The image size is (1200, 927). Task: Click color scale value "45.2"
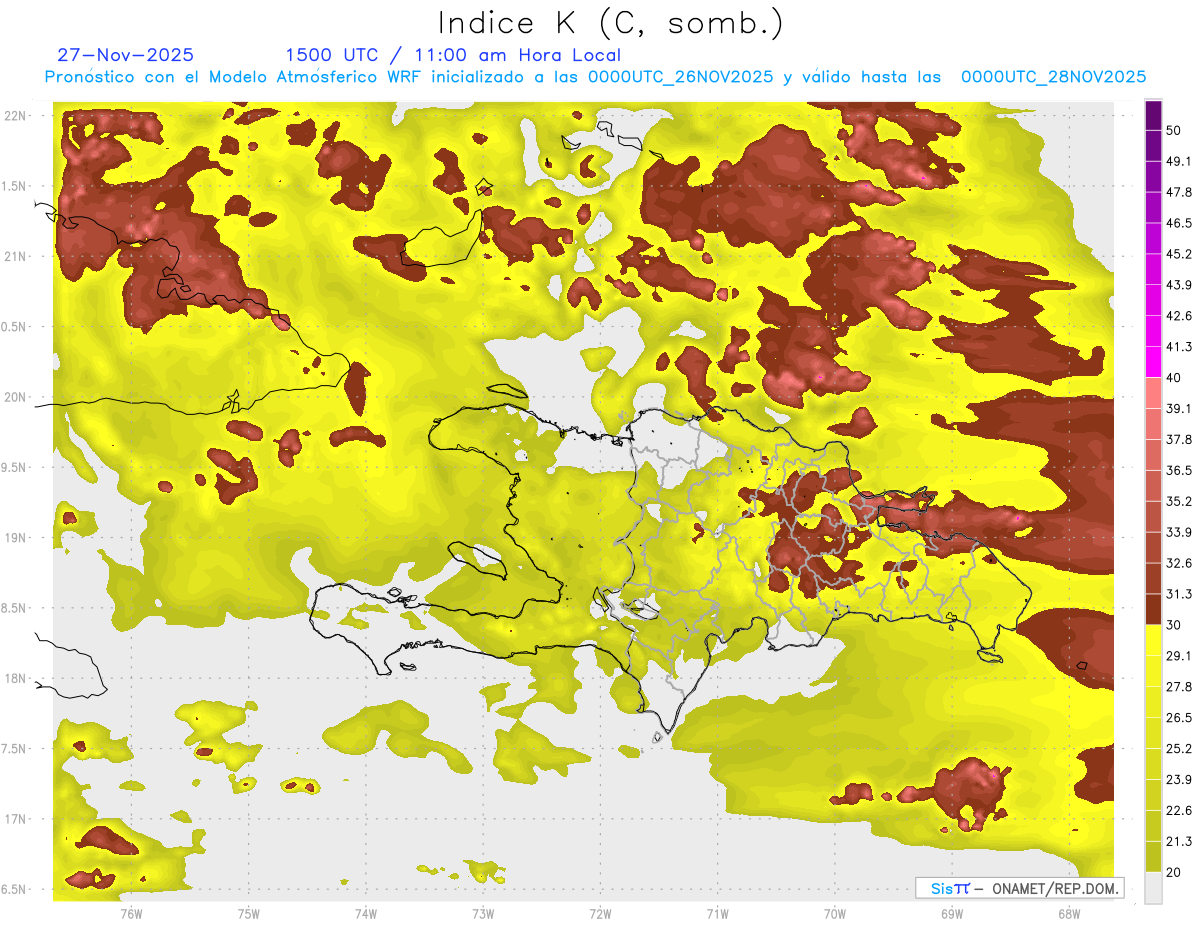[1178, 254]
